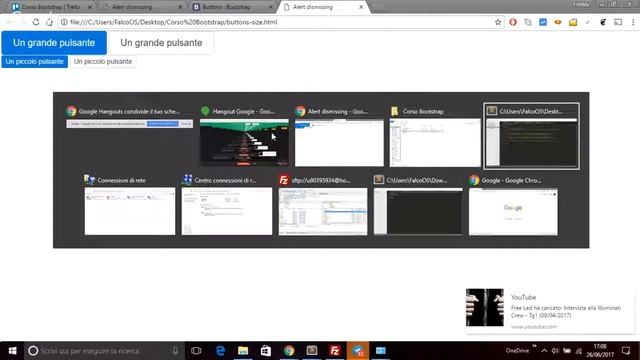Screen dimensions: 640x360
Task: Click the Cortana microphone icon
Action: 175,351
